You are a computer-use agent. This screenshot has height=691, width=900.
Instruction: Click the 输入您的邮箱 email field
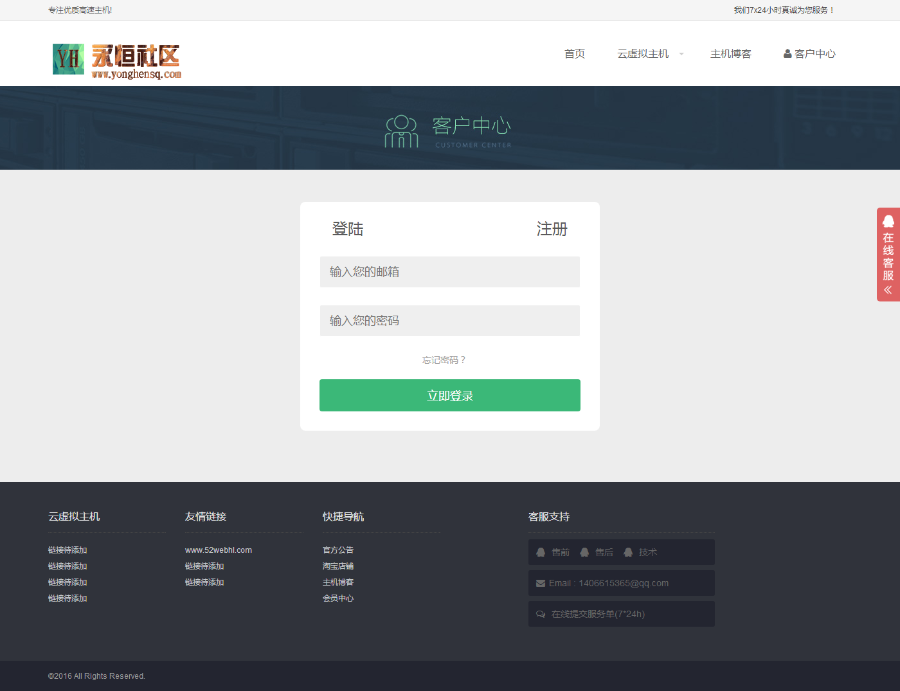coord(449,272)
